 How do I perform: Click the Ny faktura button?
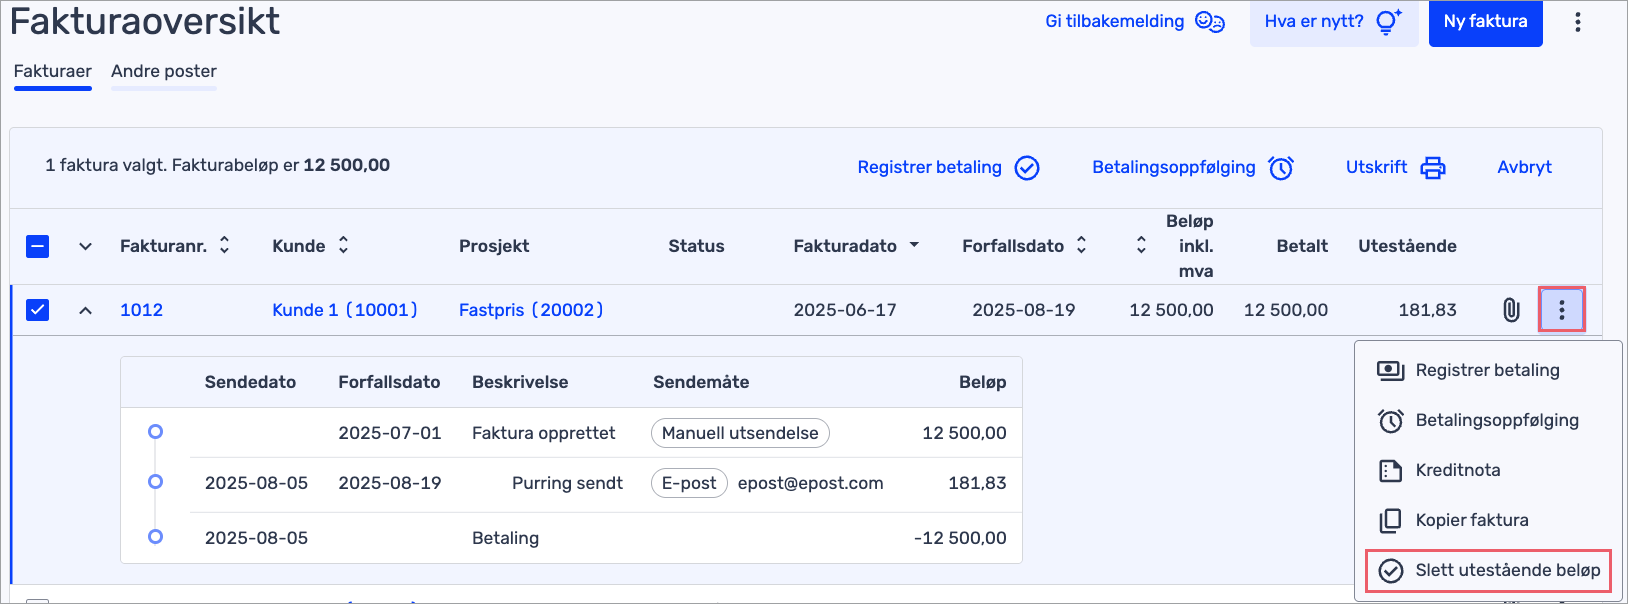click(x=1485, y=22)
